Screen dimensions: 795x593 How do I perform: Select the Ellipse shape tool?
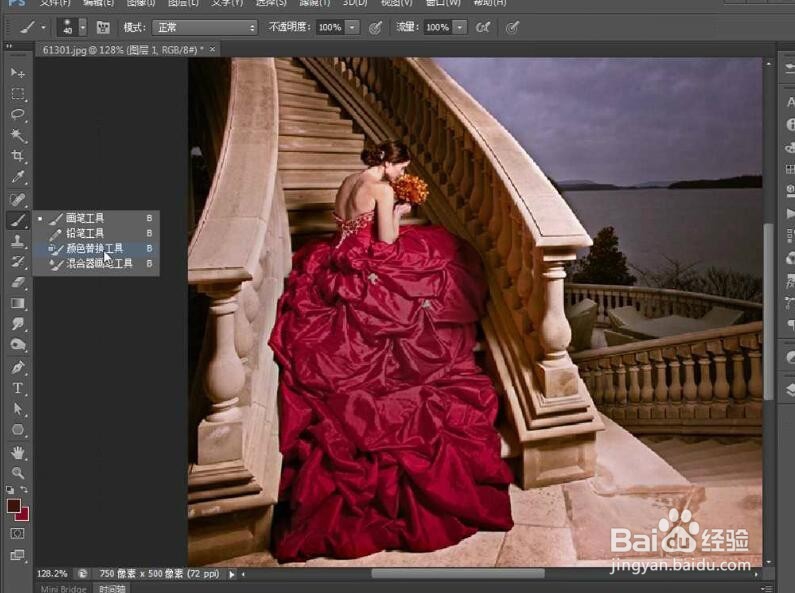[17, 430]
